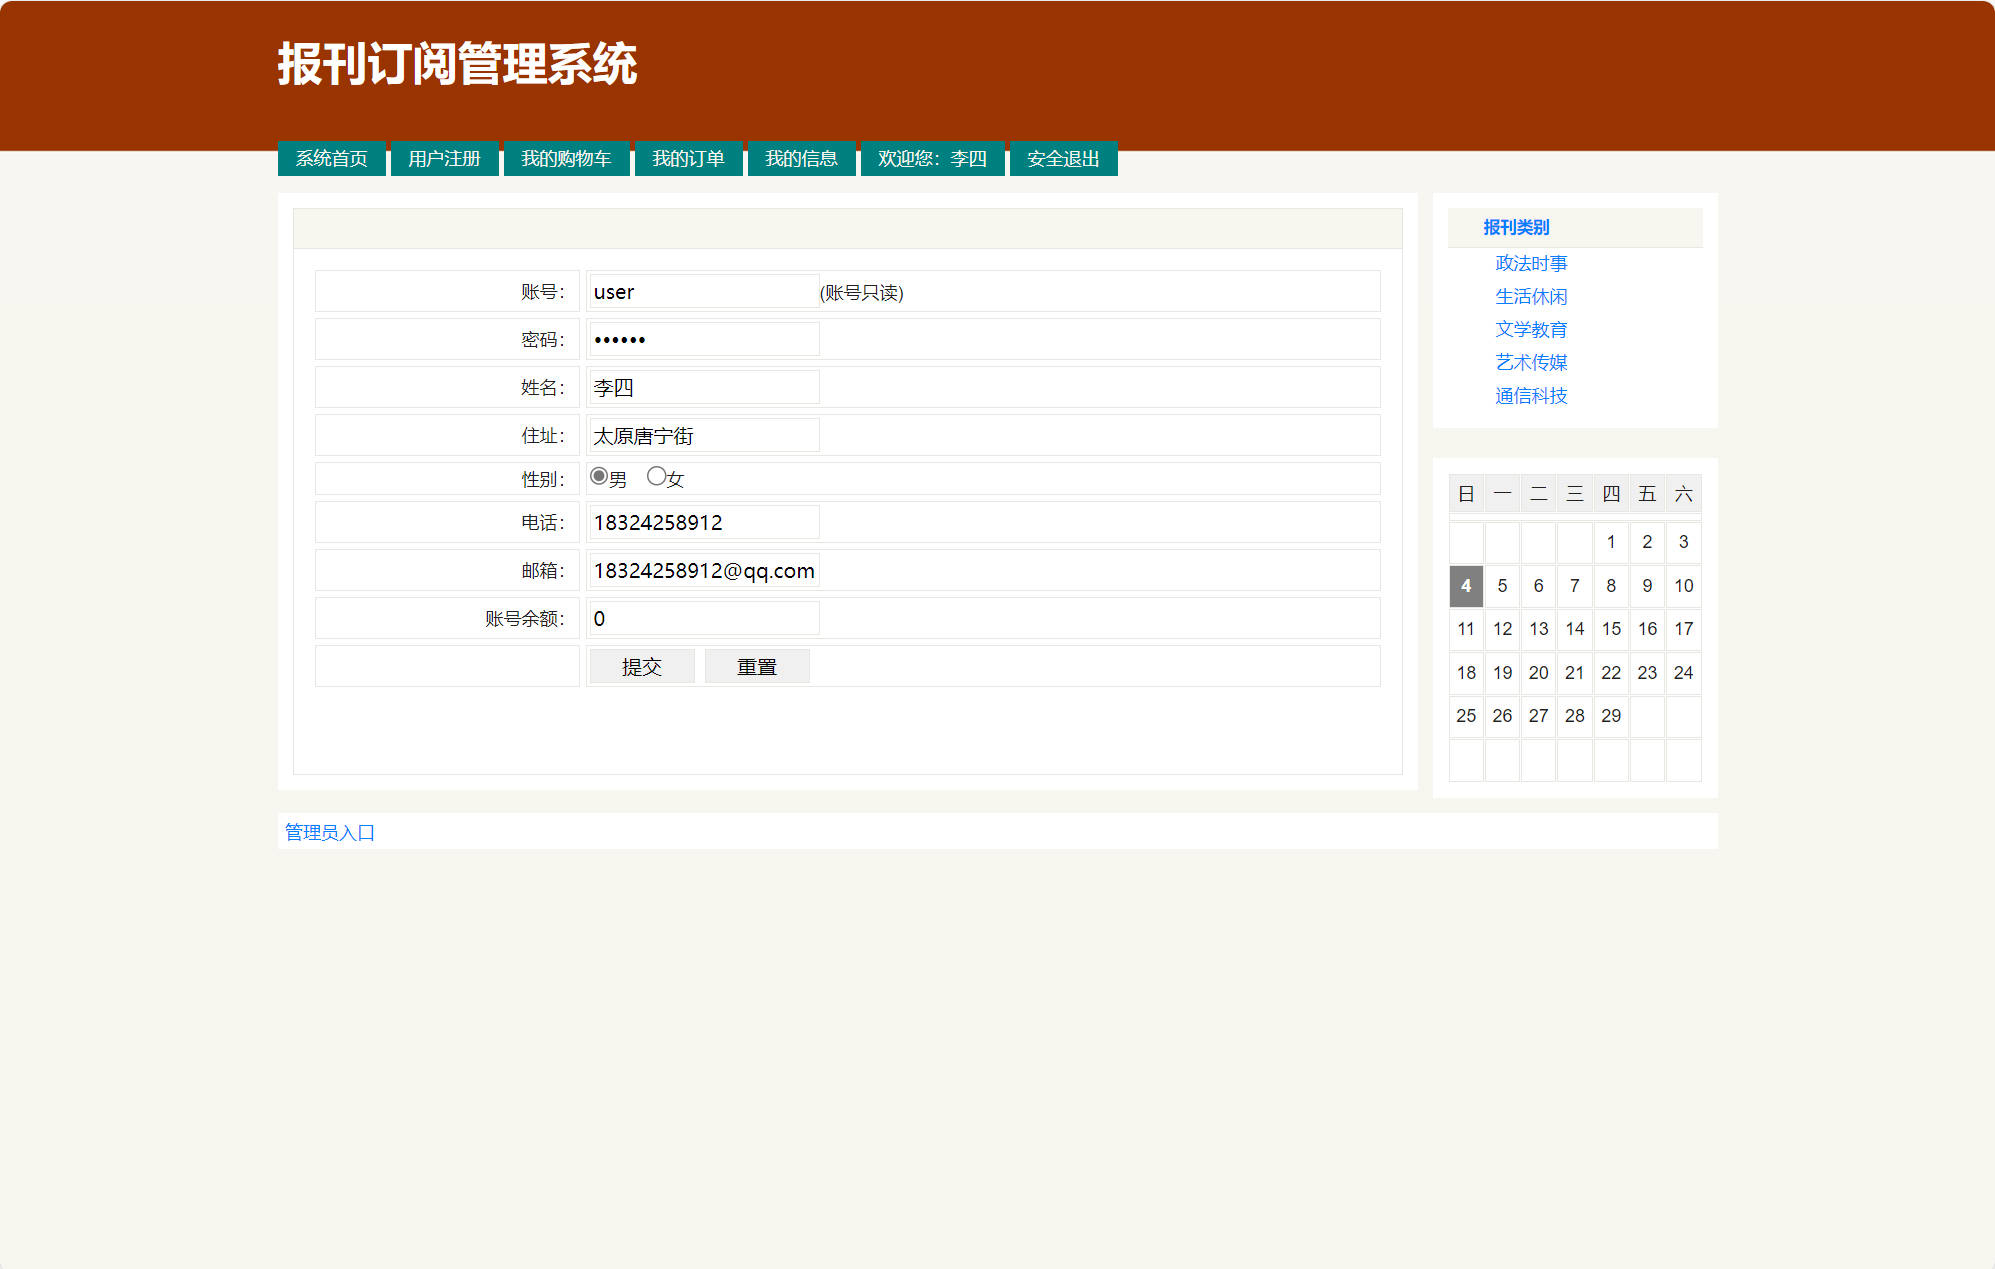This screenshot has width=1995, height=1269.
Task: Select date 15 on the calendar
Action: click(1610, 629)
